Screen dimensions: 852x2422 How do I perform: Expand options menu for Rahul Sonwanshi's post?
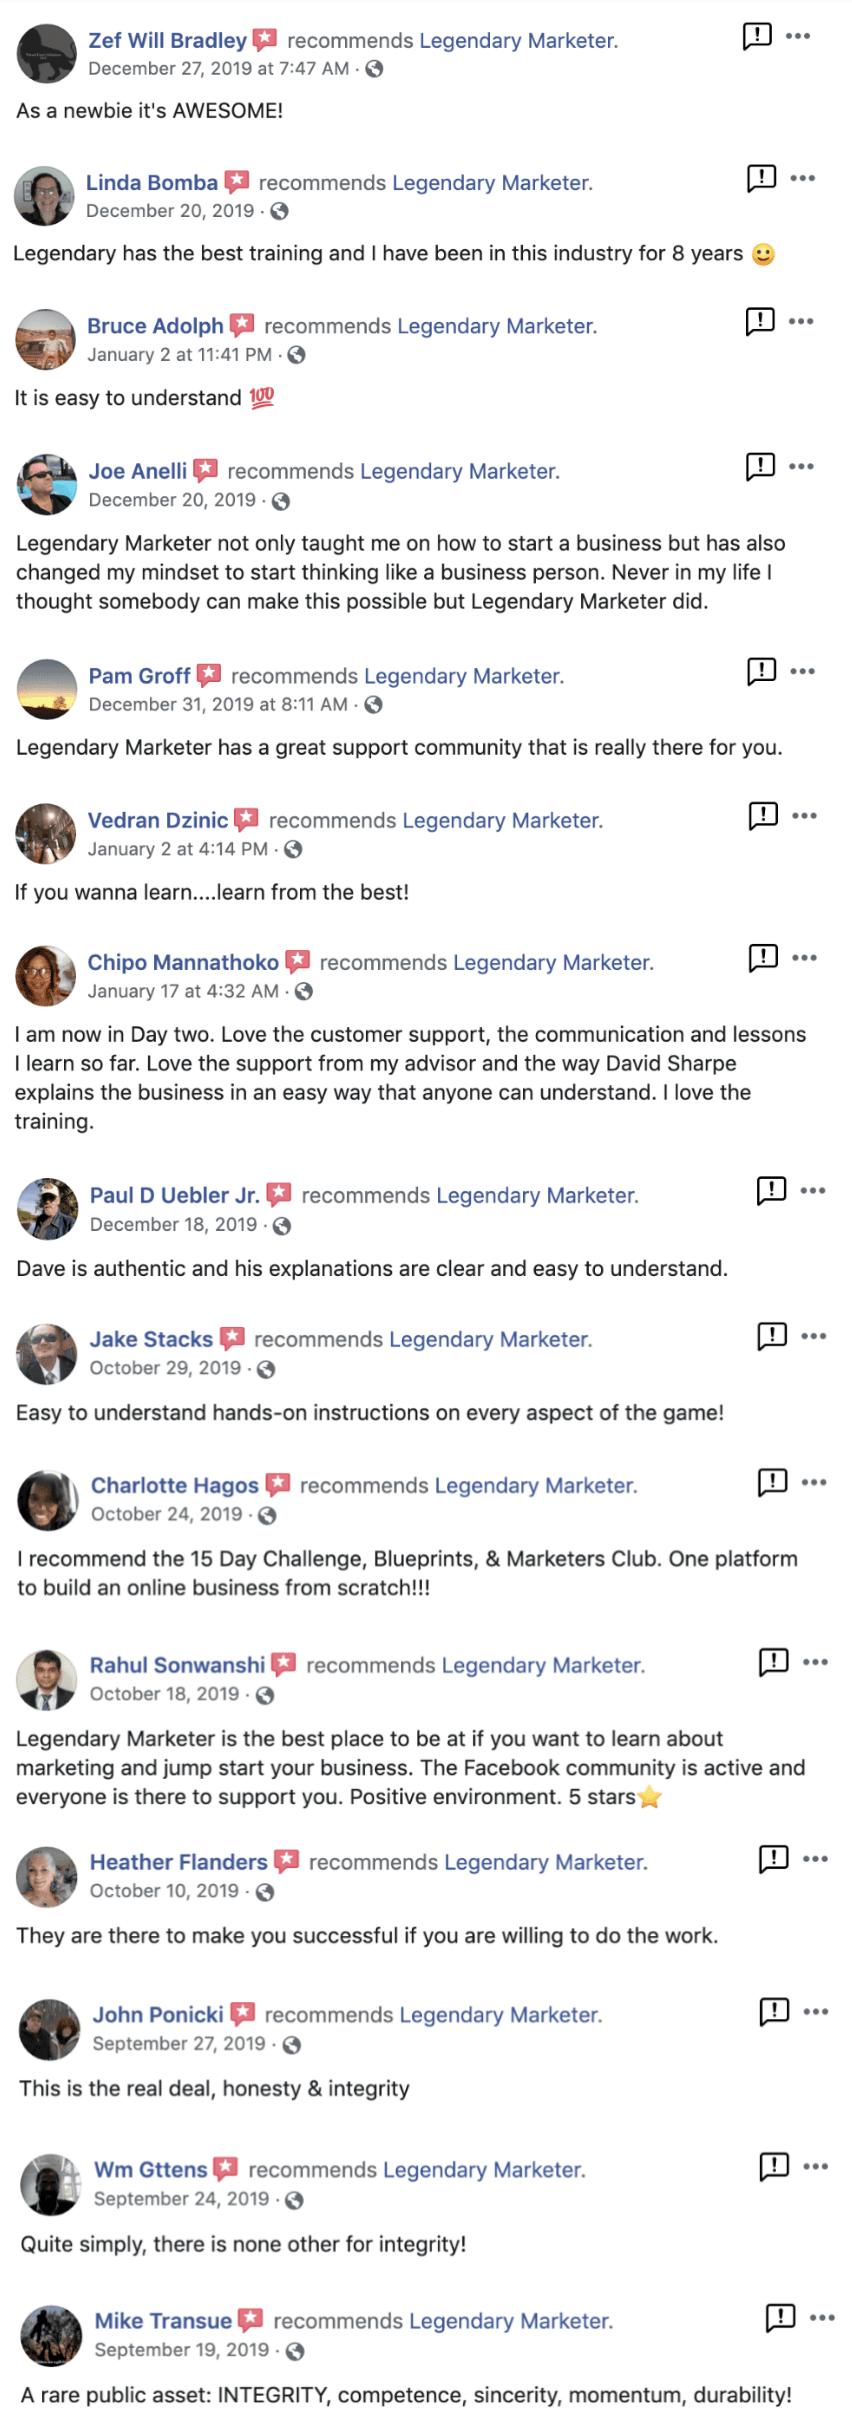pyautogui.click(x=815, y=1662)
